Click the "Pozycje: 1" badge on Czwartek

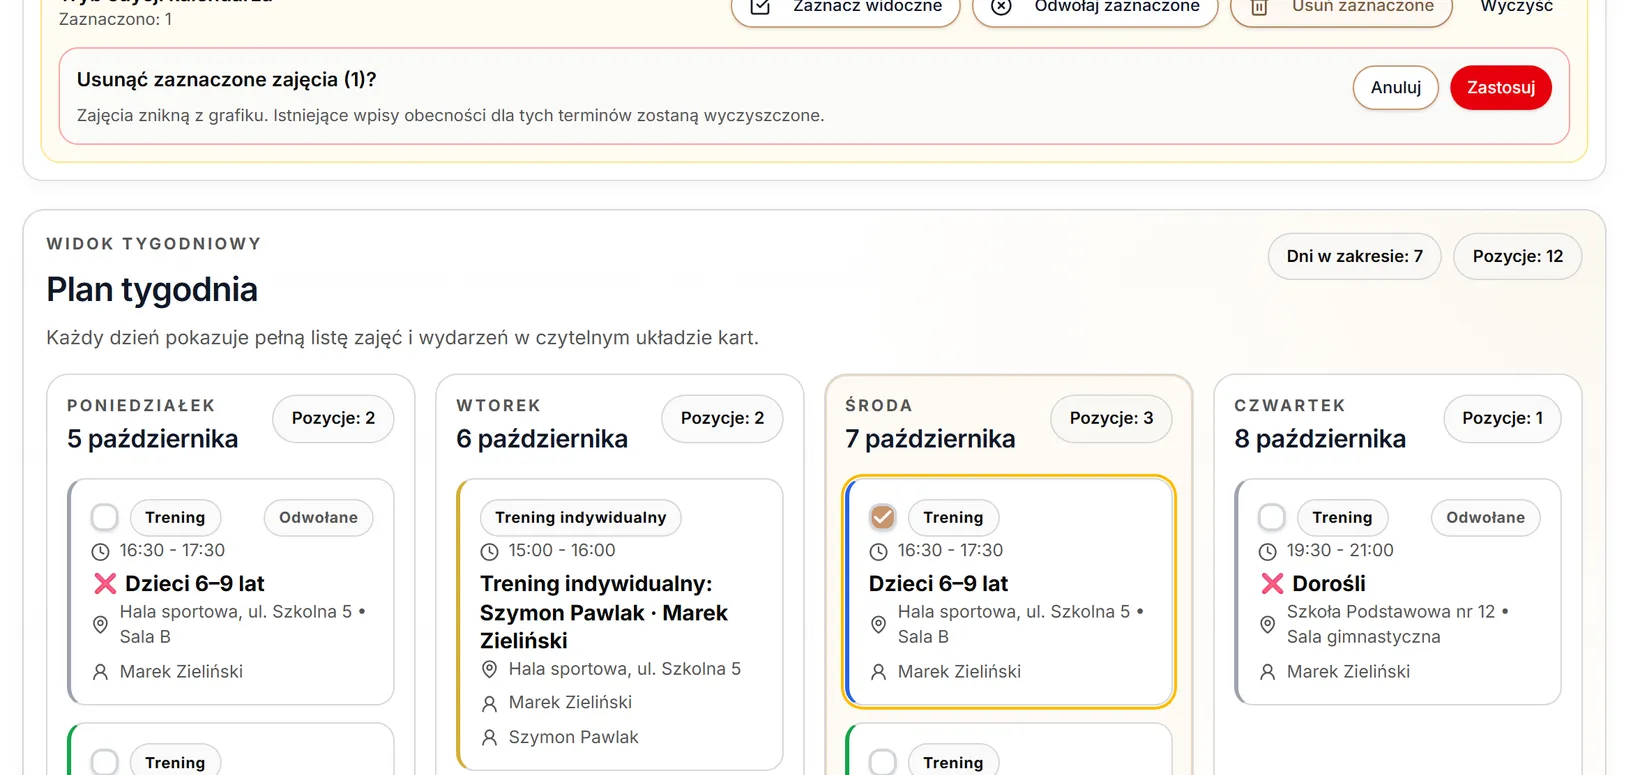point(1502,418)
